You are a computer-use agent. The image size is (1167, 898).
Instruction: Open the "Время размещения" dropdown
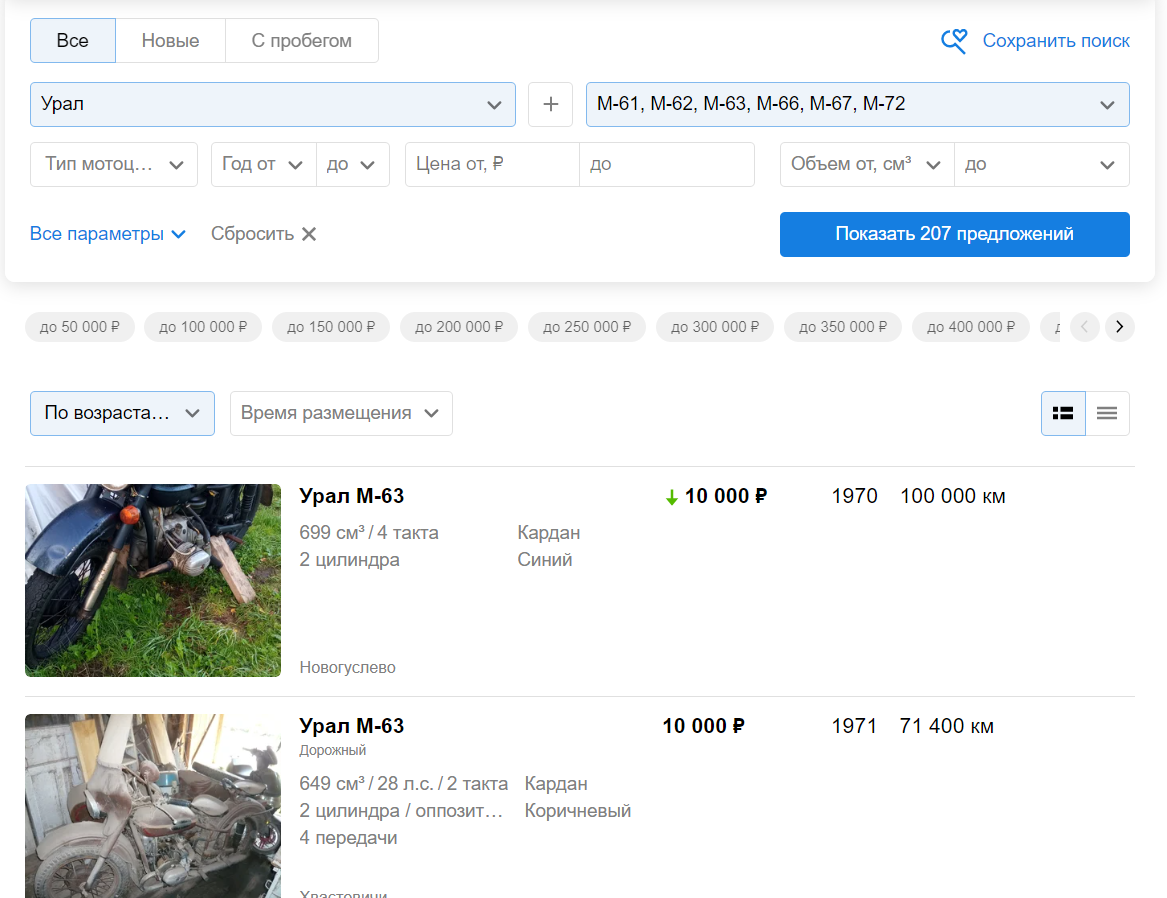[x=341, y=413]
